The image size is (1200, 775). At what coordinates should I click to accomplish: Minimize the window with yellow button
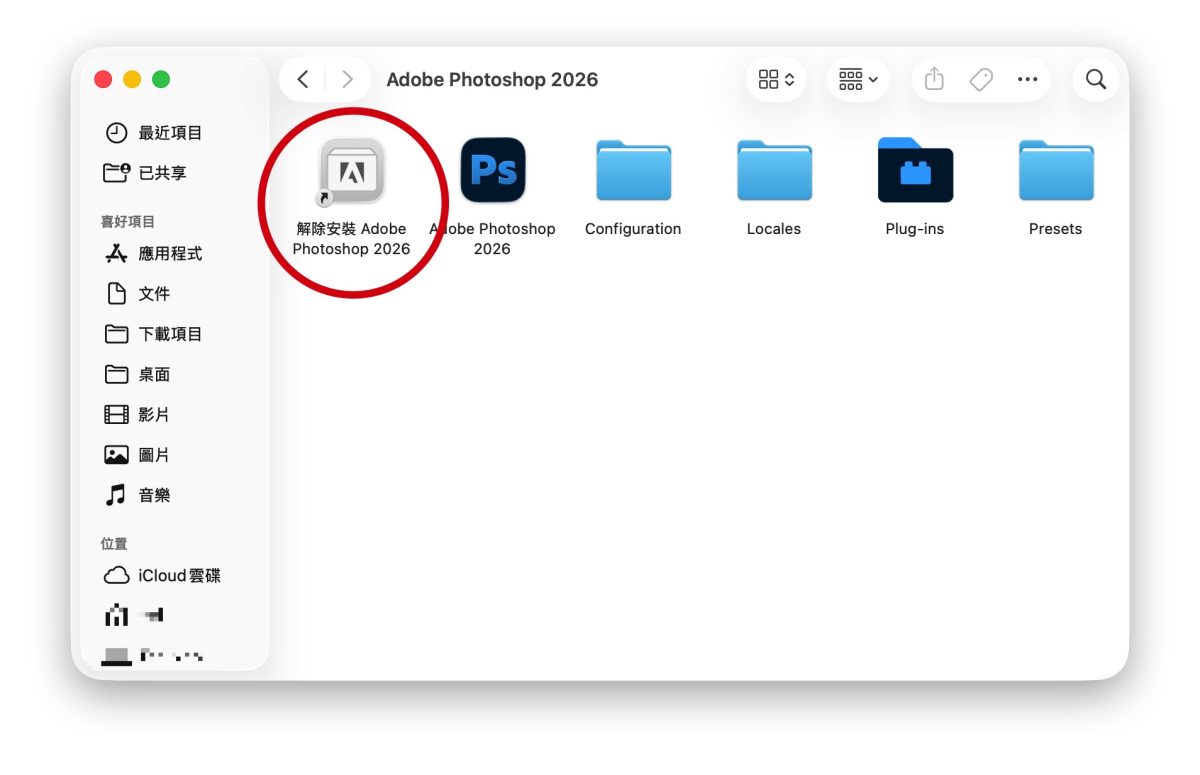click(x=132, y=79)
